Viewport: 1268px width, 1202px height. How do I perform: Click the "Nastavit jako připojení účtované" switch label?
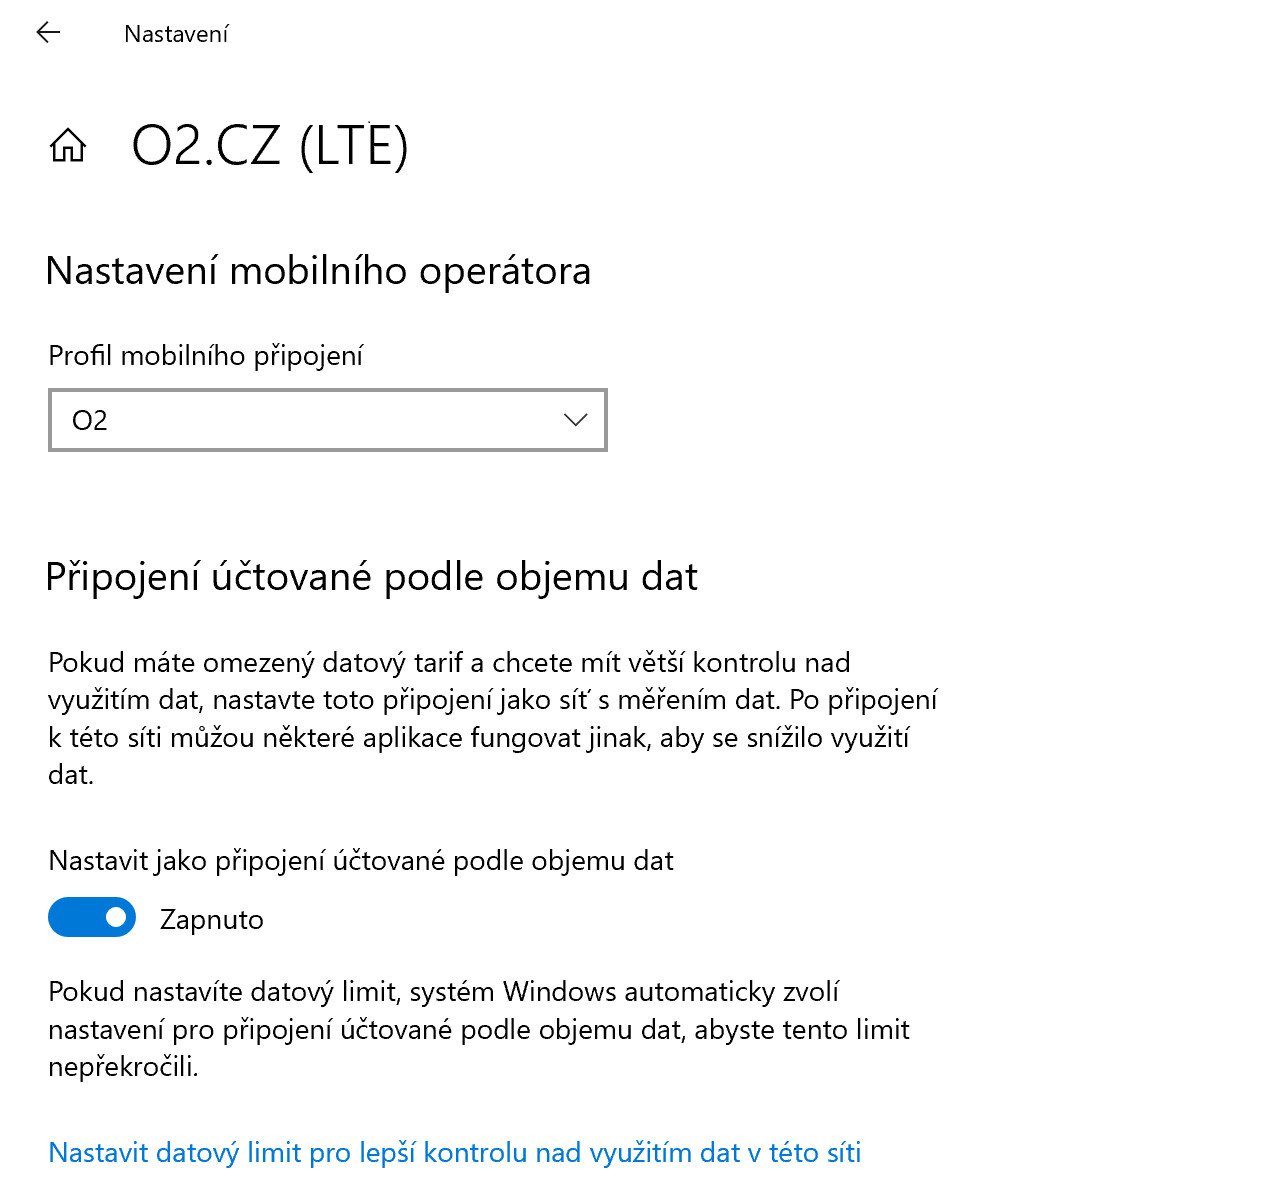(x=361, y=861)
